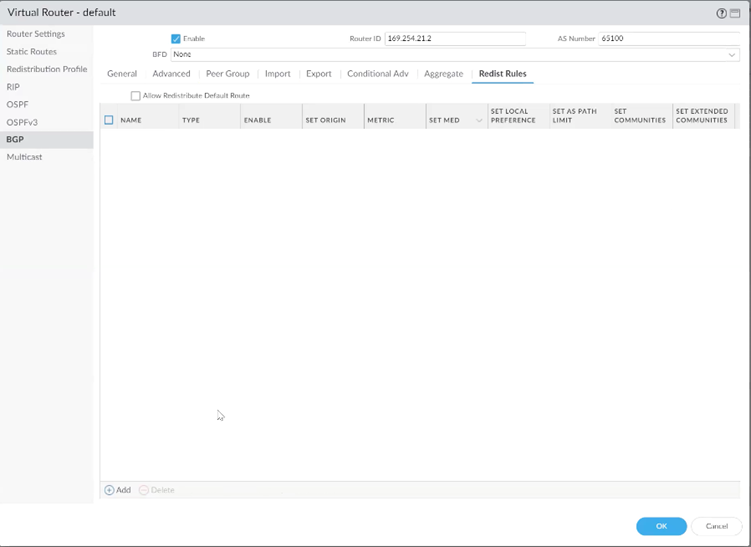This screenshot has height=547, width=751.
Task: Select the General tab
Action: point(122,74)
